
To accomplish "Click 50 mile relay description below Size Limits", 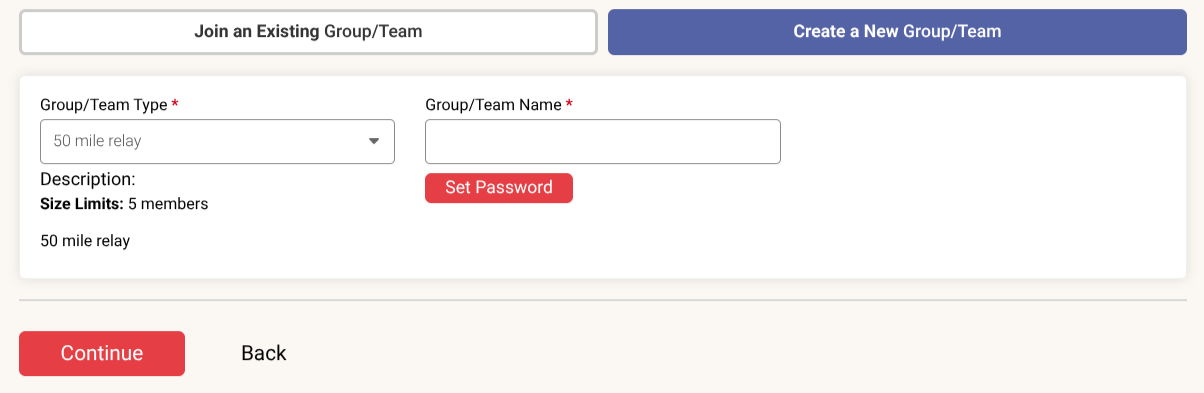I will click(x=85, y=241).
